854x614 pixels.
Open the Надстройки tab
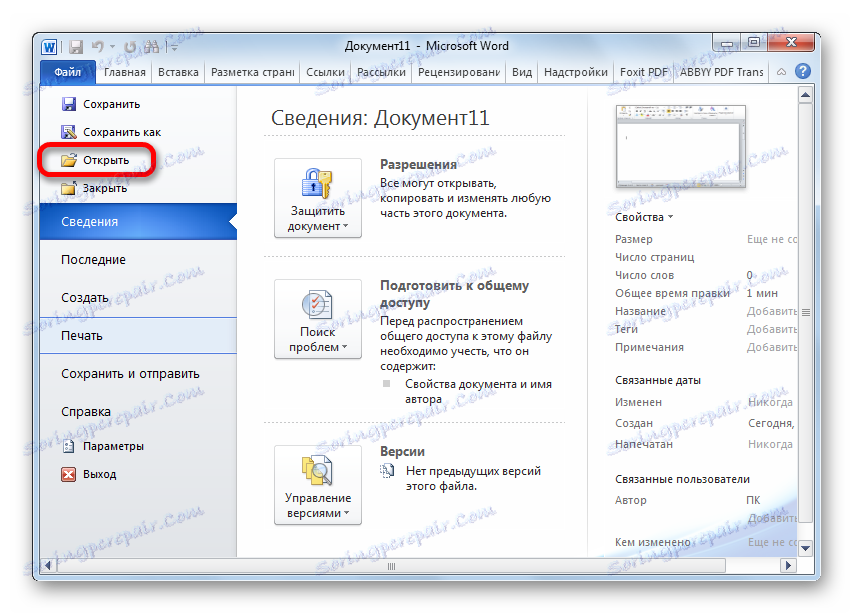pyautogui.click(x=576, y=72)
